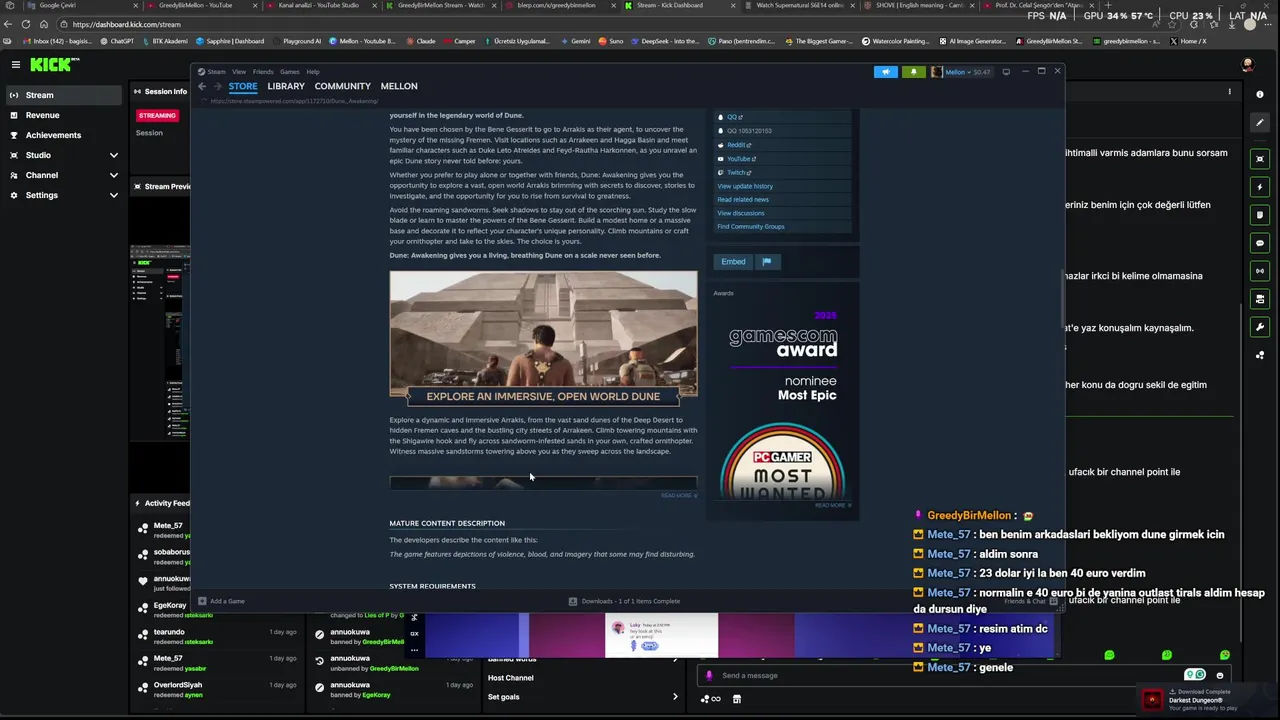Expand the Settings section in Kick sidebar
The width and height of the screenshot is (1280, 720).
click(x=64, y=195)
